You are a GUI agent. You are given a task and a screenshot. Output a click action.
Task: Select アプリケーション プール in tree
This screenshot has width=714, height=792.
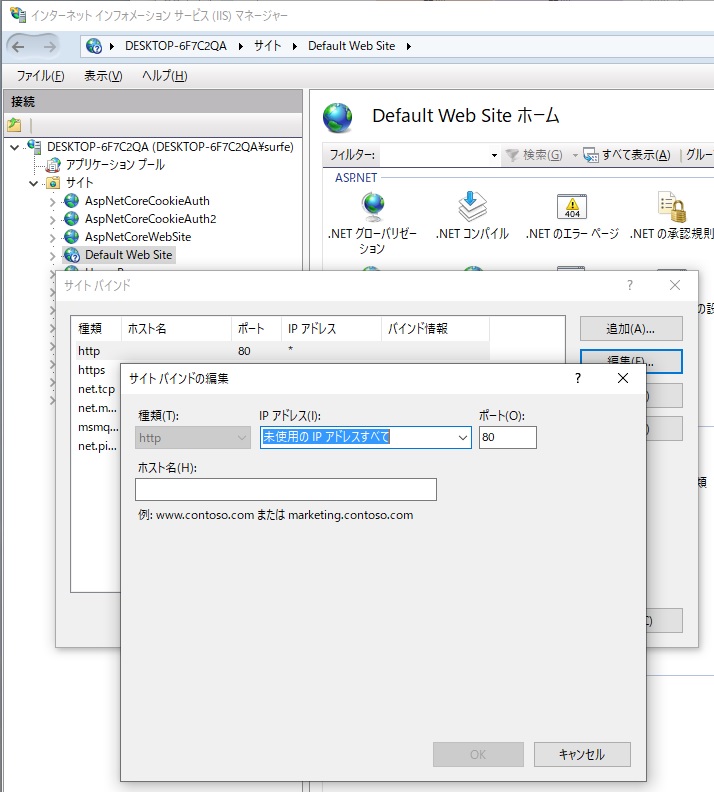115,165
